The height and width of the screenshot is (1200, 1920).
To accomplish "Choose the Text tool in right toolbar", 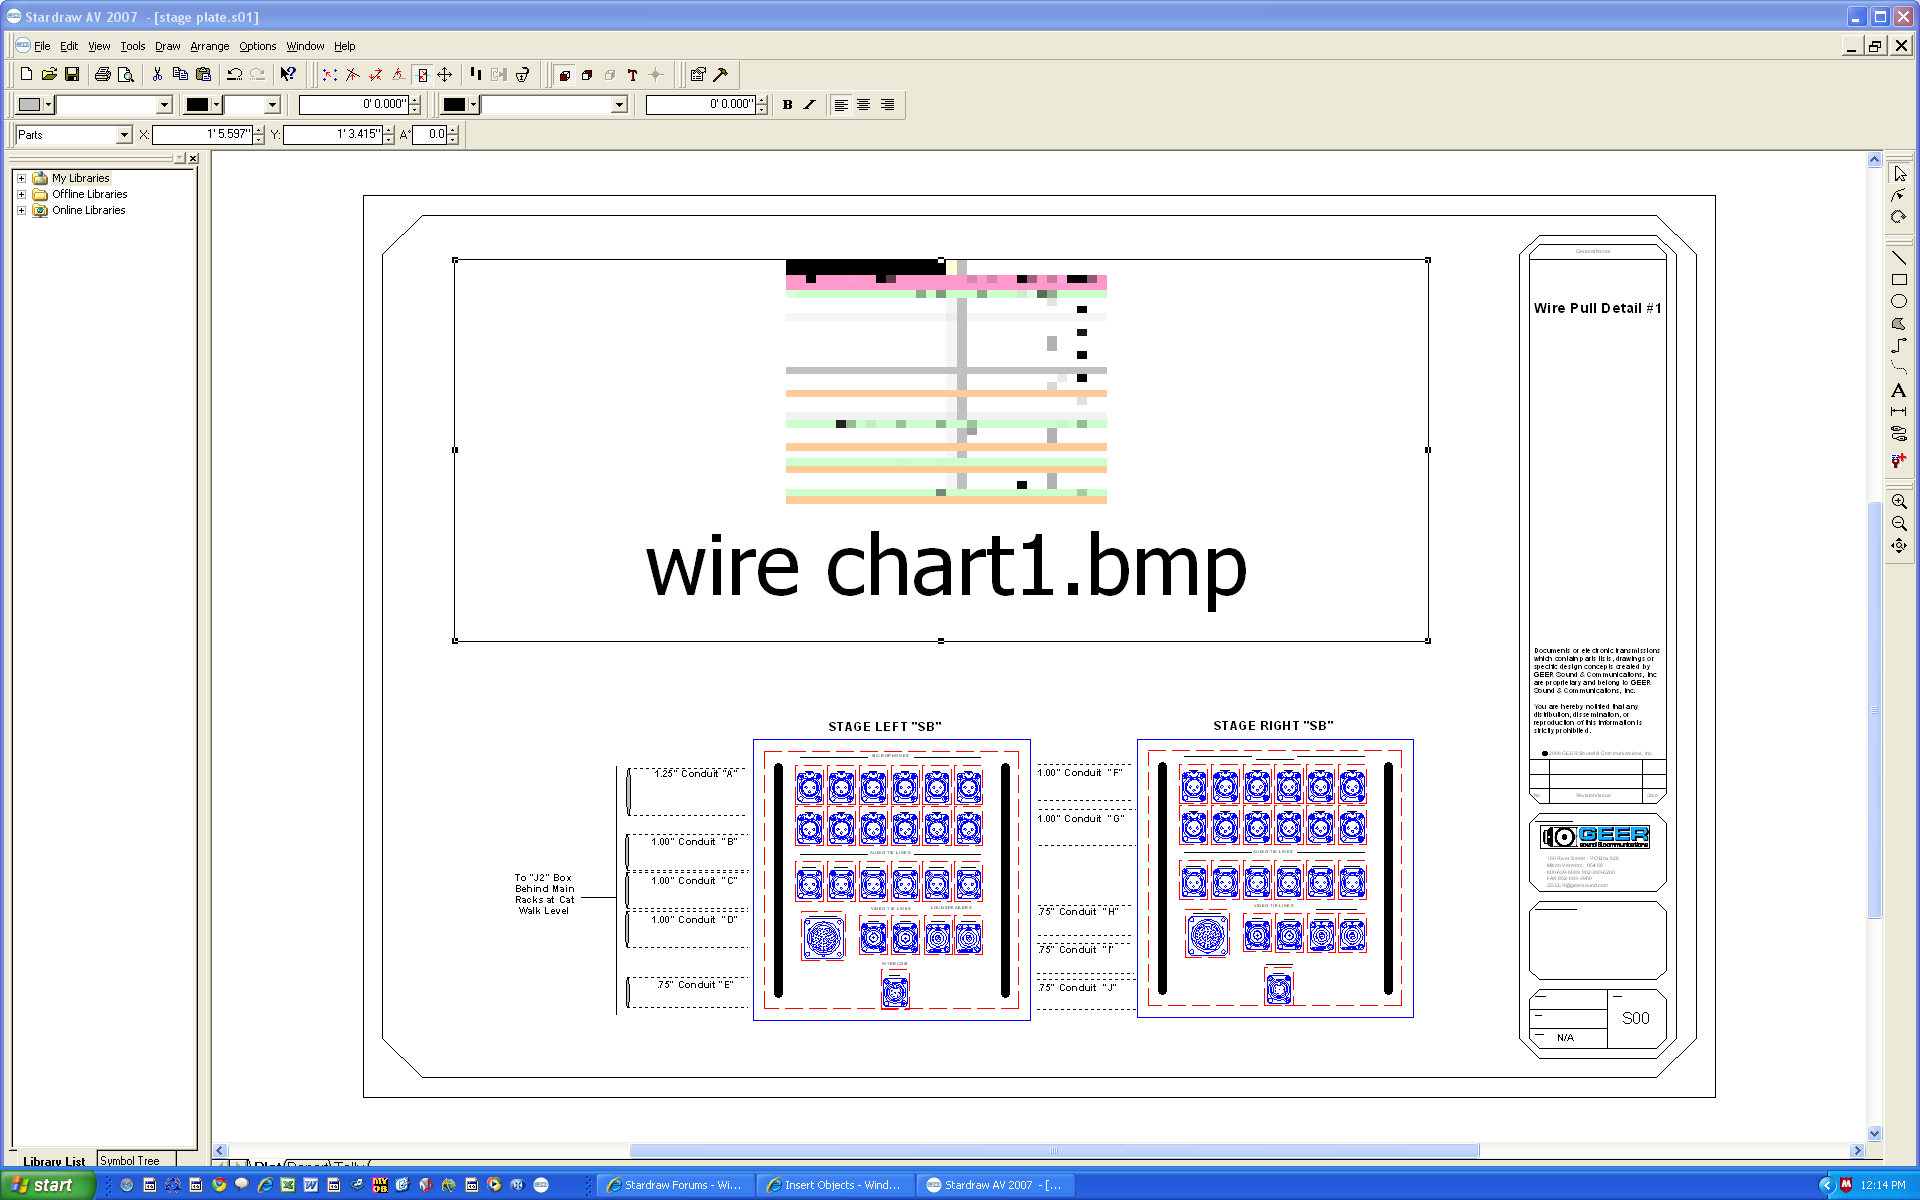I will 1898,390.
